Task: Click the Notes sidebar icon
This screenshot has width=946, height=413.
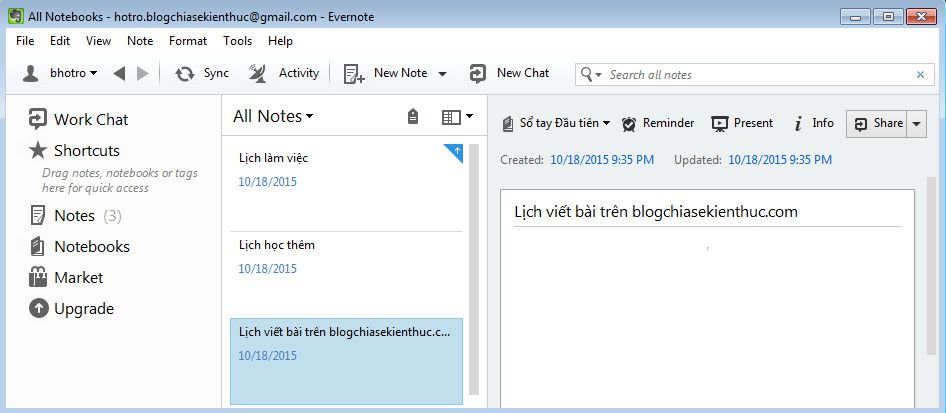Action: click(37, 215)
